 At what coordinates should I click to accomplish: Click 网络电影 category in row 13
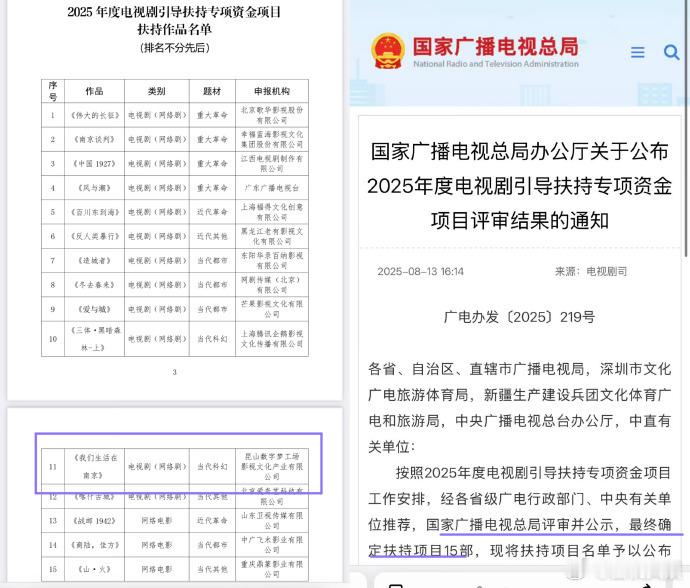[x=157, y=521]
